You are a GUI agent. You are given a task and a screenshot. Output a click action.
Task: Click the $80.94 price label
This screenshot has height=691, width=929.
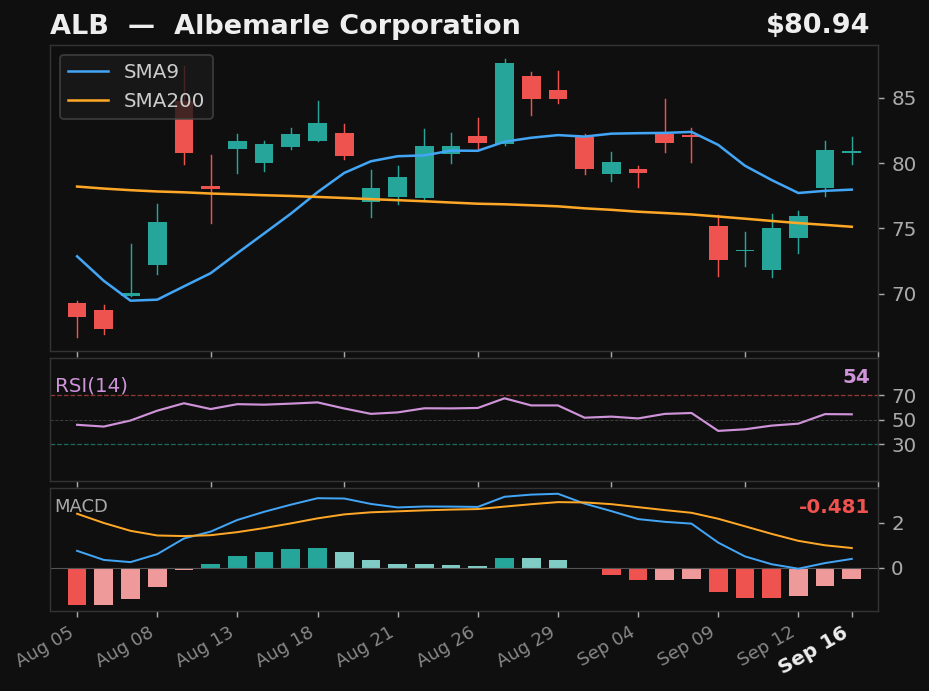[x=817, y=25]
